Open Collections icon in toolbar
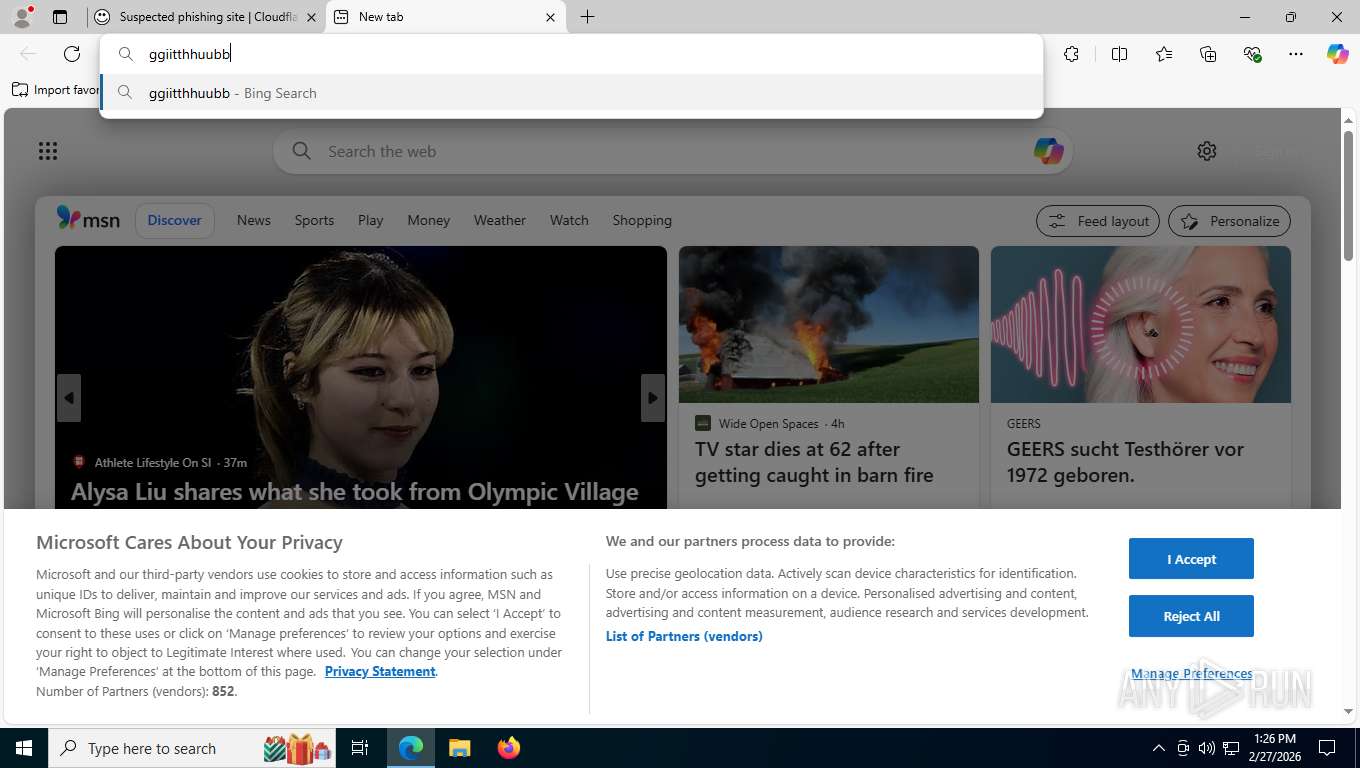 pos(1208,54)
